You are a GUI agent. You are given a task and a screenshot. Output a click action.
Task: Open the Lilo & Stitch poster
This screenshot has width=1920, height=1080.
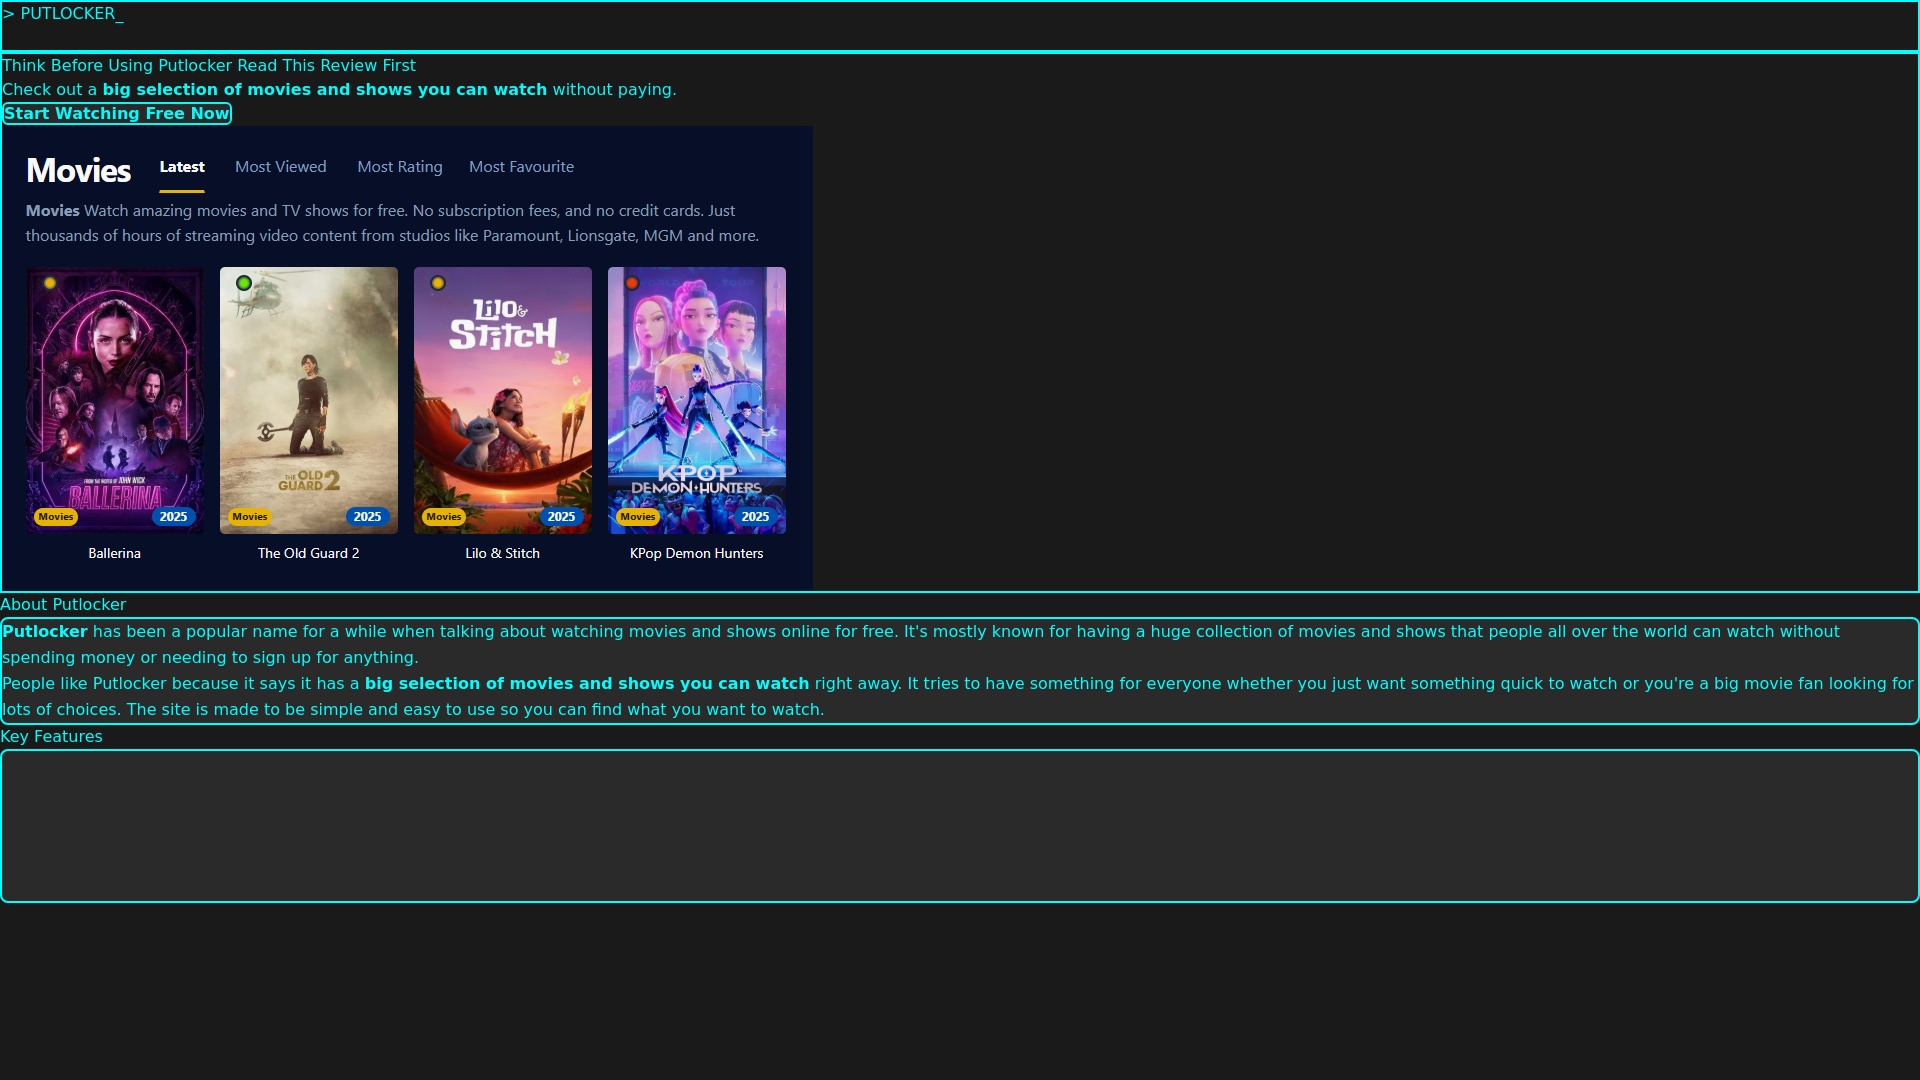tap(503, 400)
